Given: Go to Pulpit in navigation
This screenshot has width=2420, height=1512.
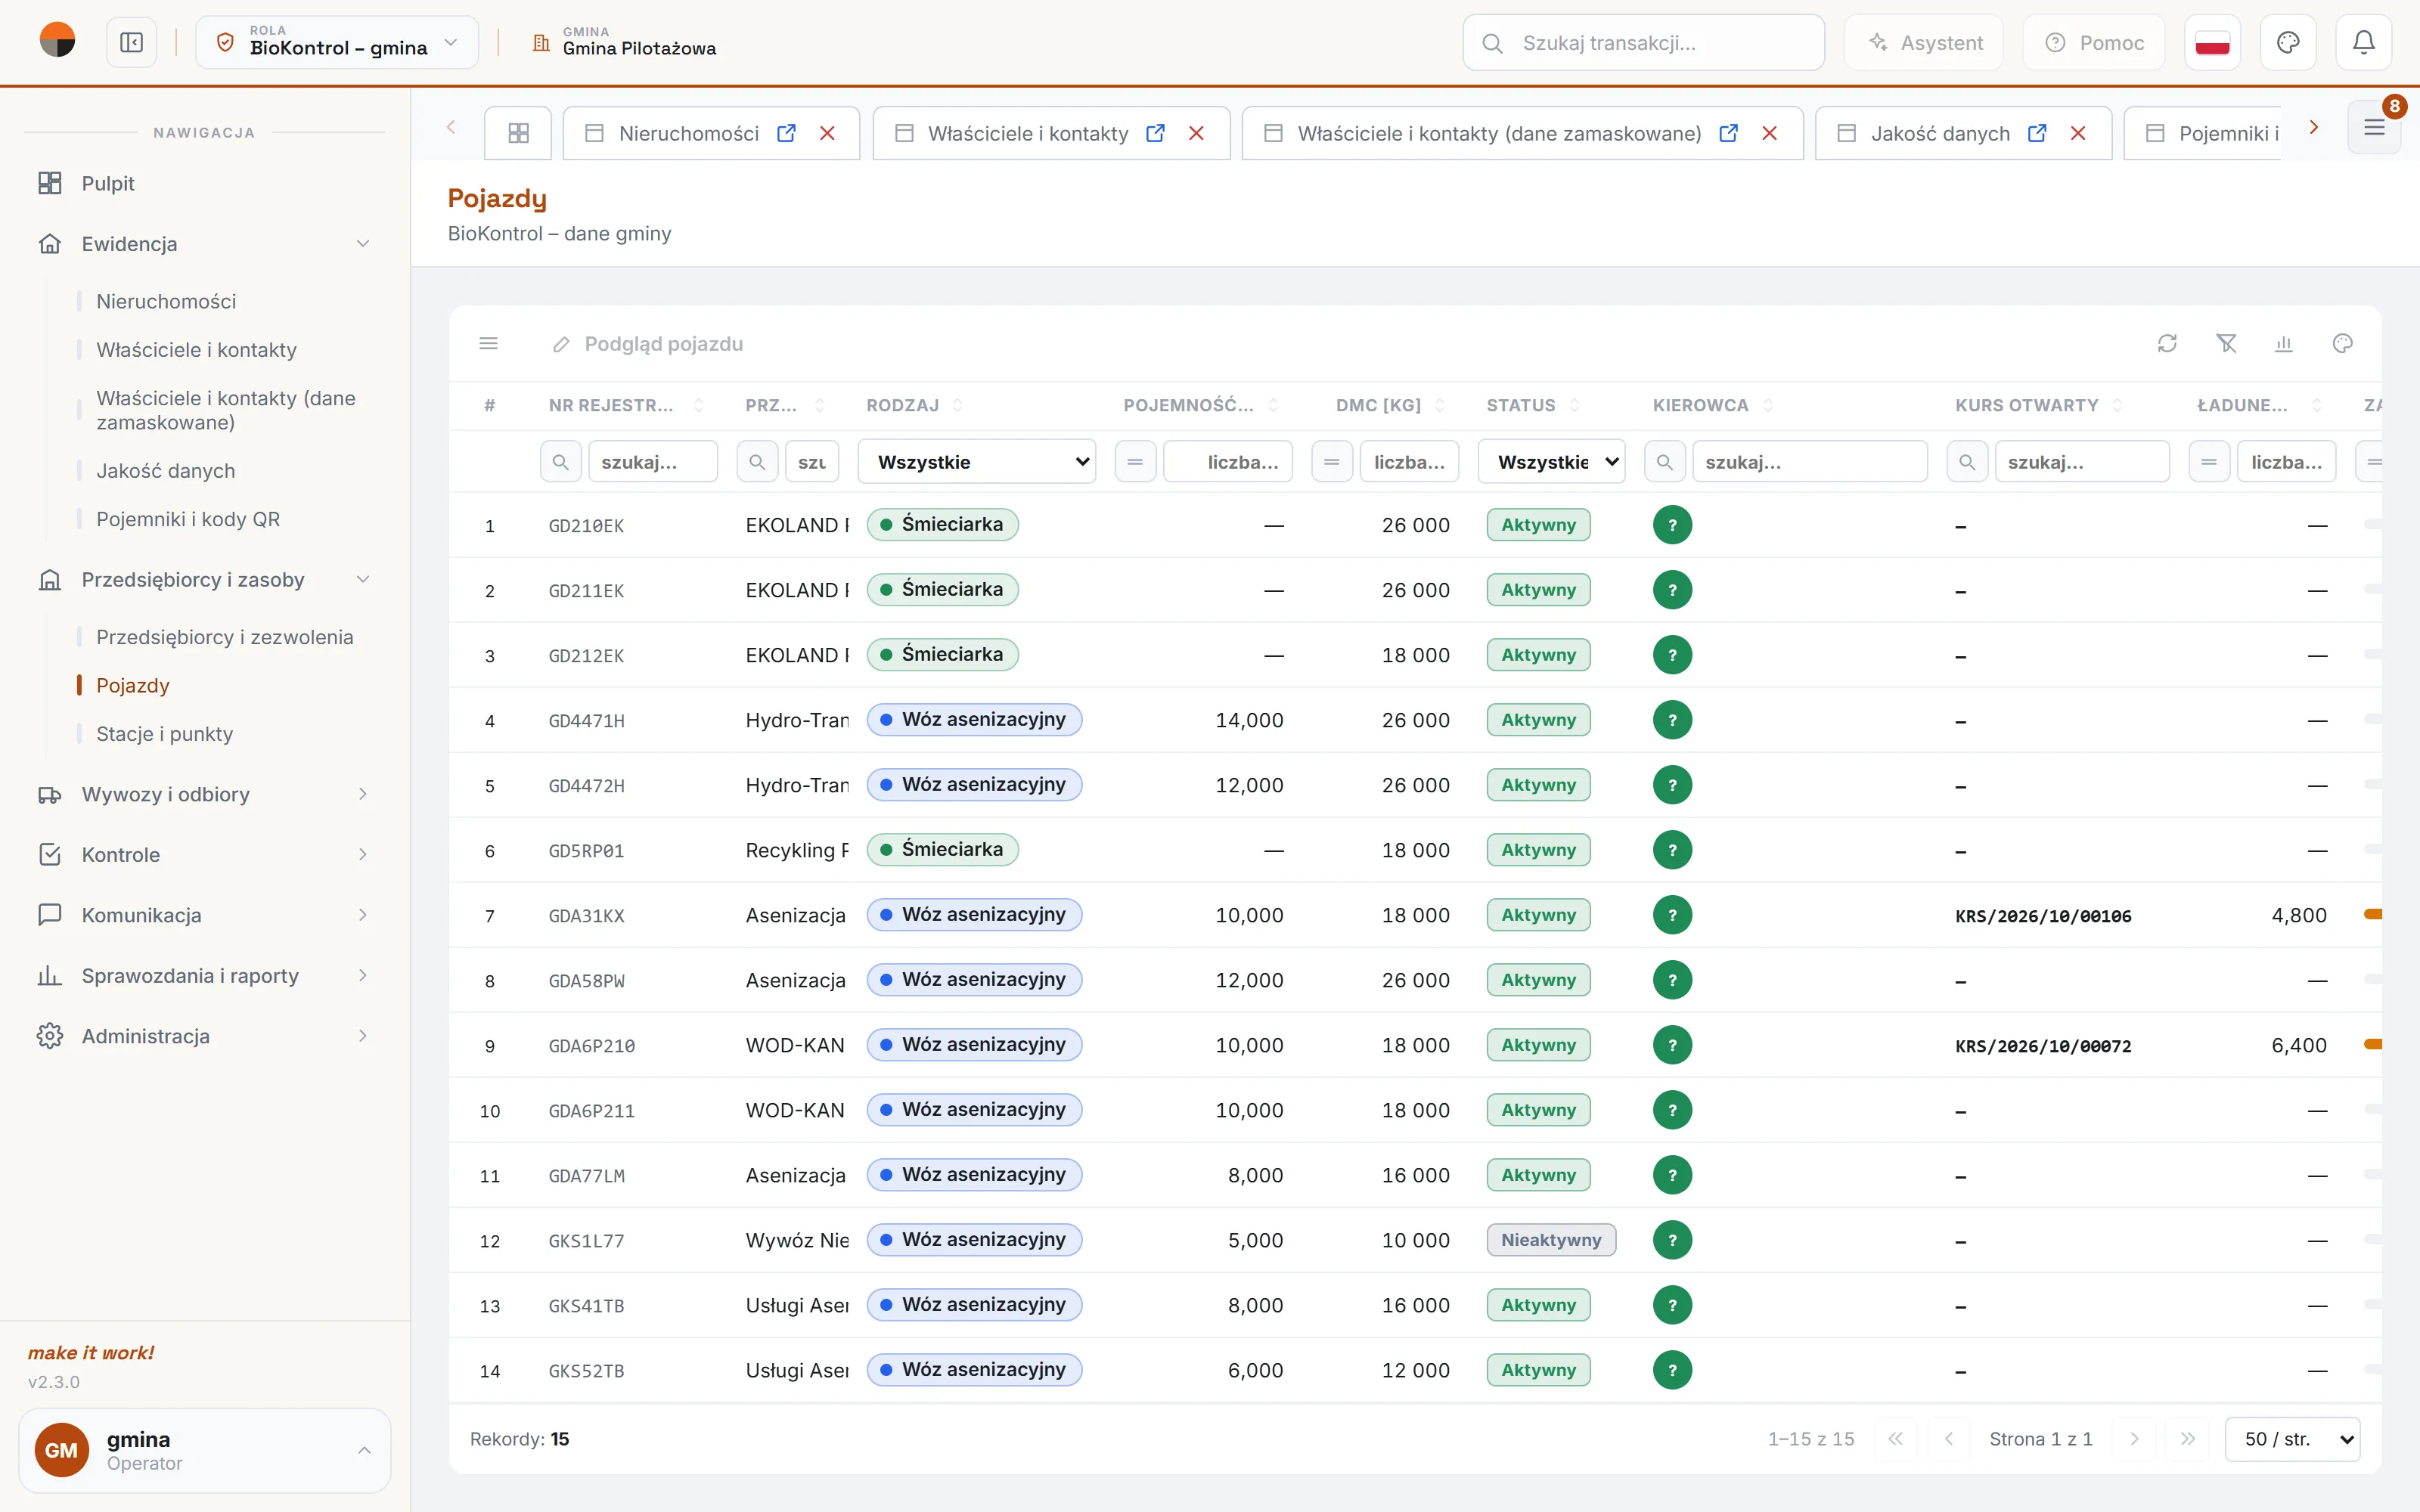Looking at the screenshot, I should (x=108, y=184).
